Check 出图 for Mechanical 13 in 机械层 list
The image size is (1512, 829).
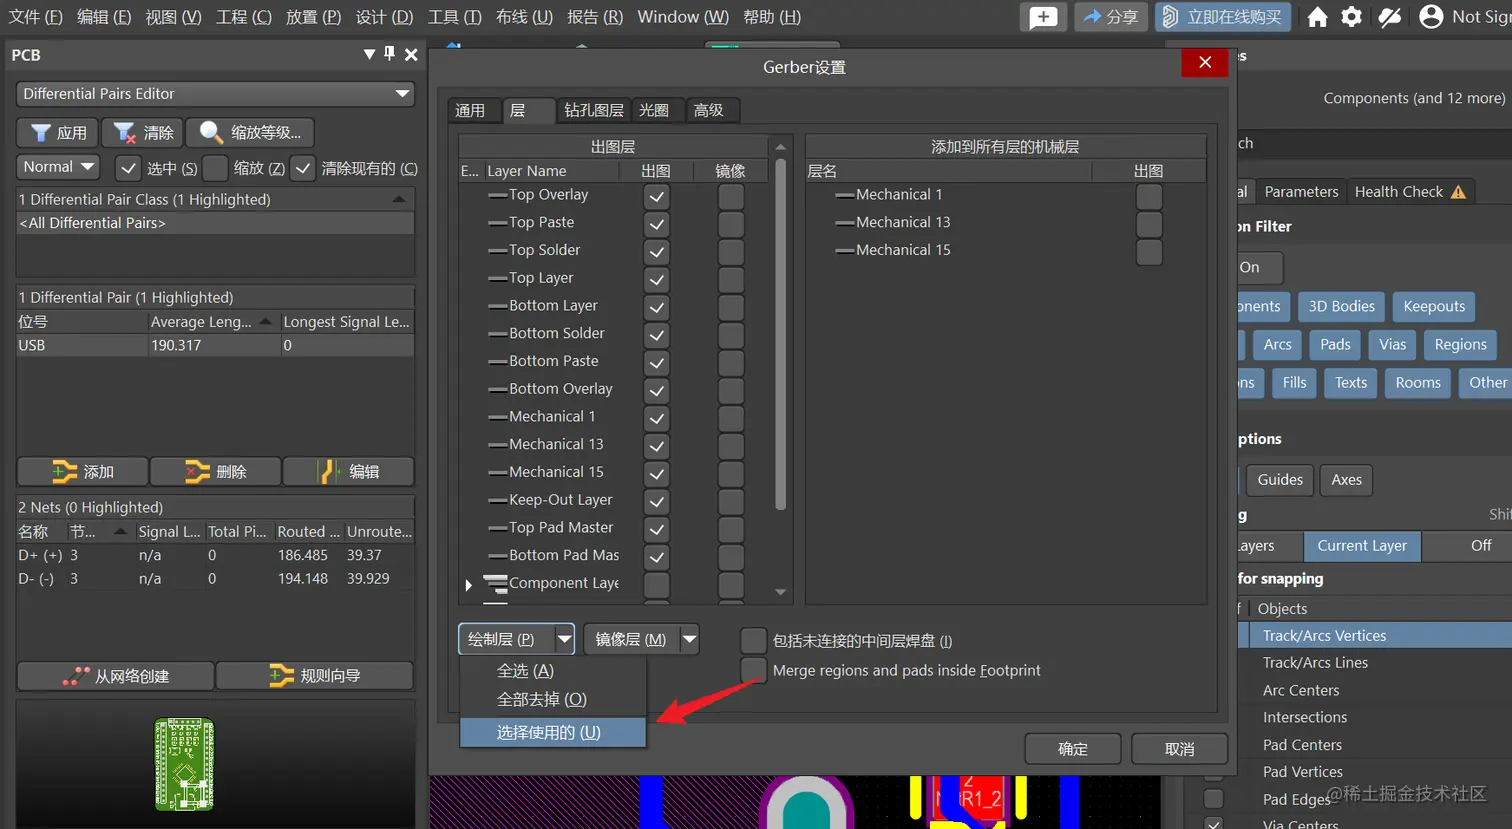pos(1149,224)
